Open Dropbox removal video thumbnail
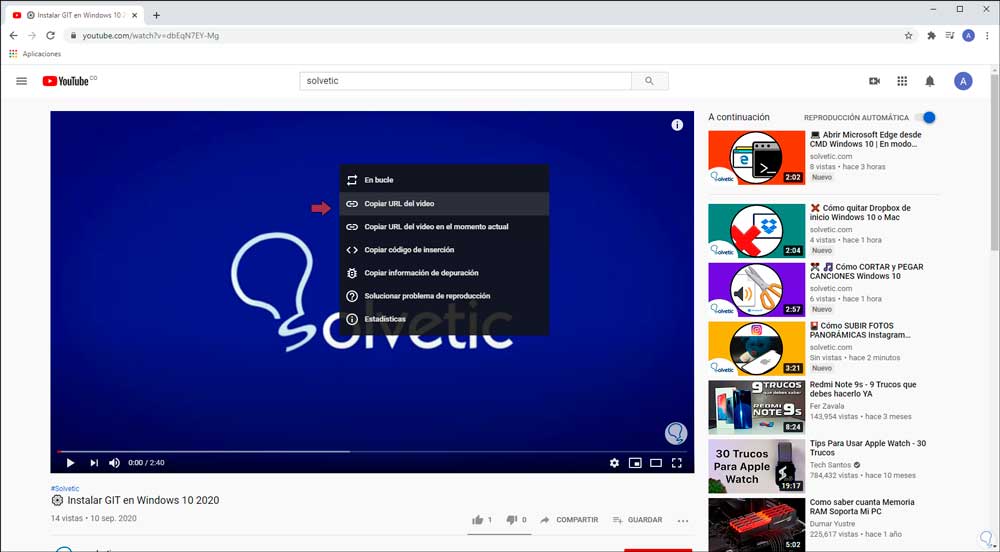Viewport: 1000px width, 552px height. pyautogui.click(x=756, y=231)
